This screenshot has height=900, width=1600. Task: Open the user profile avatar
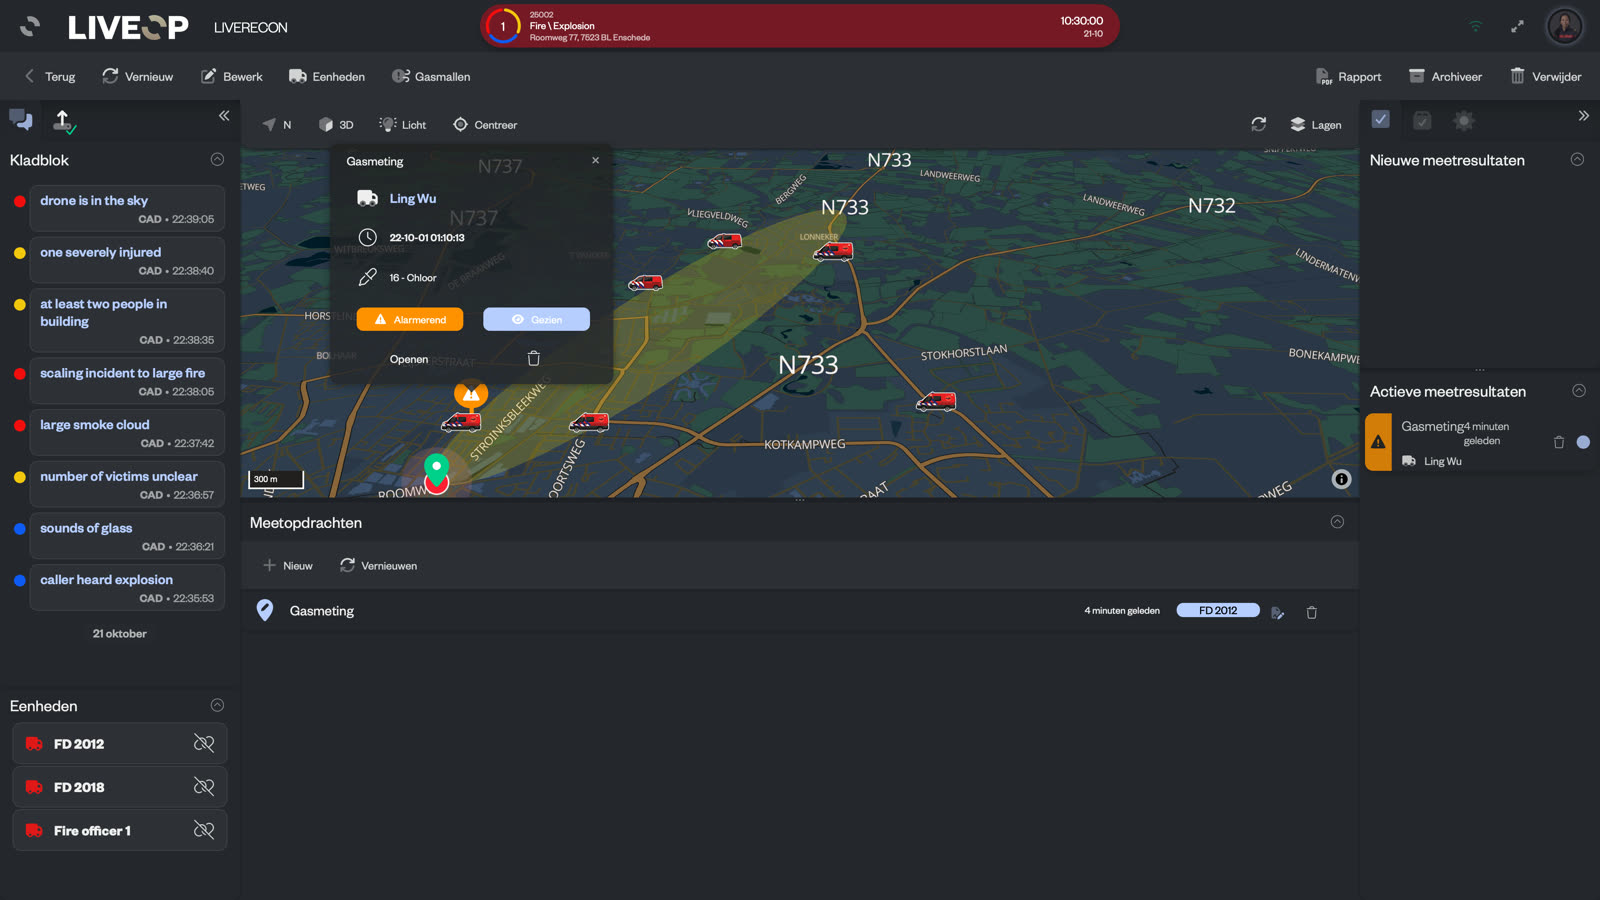coord(1565,26)
